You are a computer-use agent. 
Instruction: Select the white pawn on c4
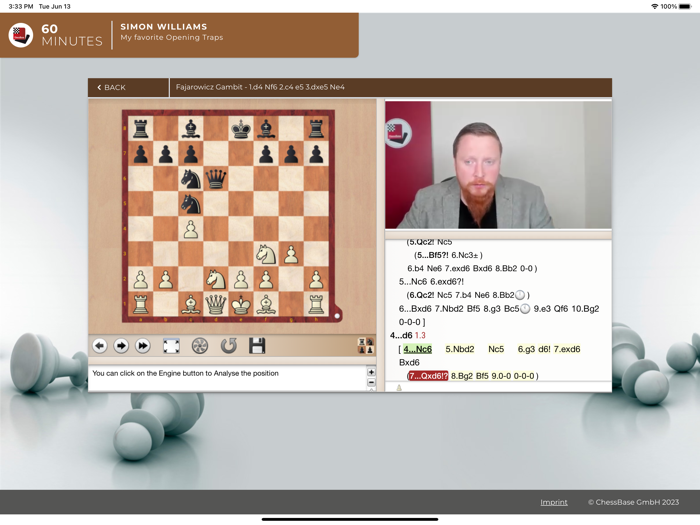click(x=191, y=229)
